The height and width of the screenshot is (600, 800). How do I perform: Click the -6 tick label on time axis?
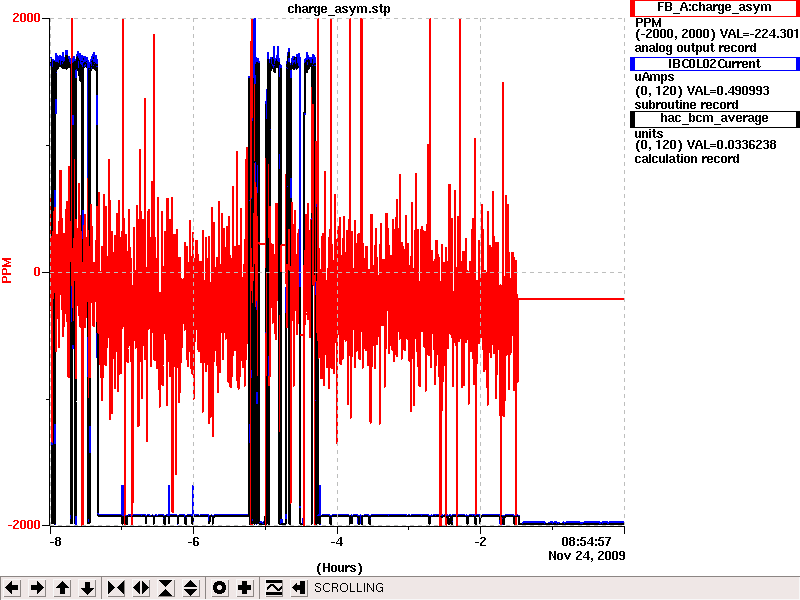tap(193, 542)
